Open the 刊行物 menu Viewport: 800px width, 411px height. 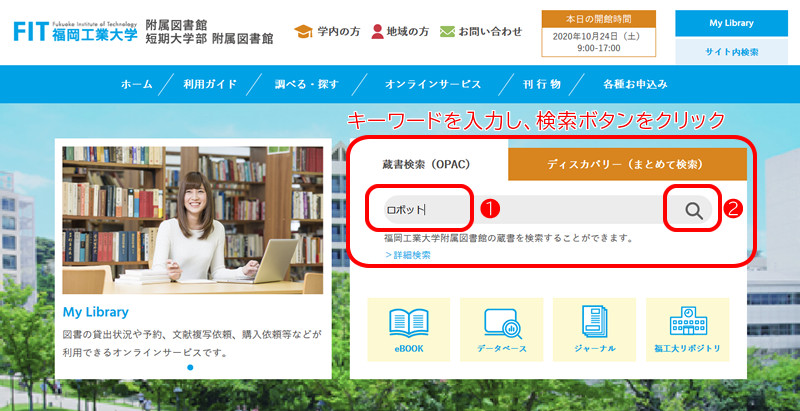coord(541,85)
